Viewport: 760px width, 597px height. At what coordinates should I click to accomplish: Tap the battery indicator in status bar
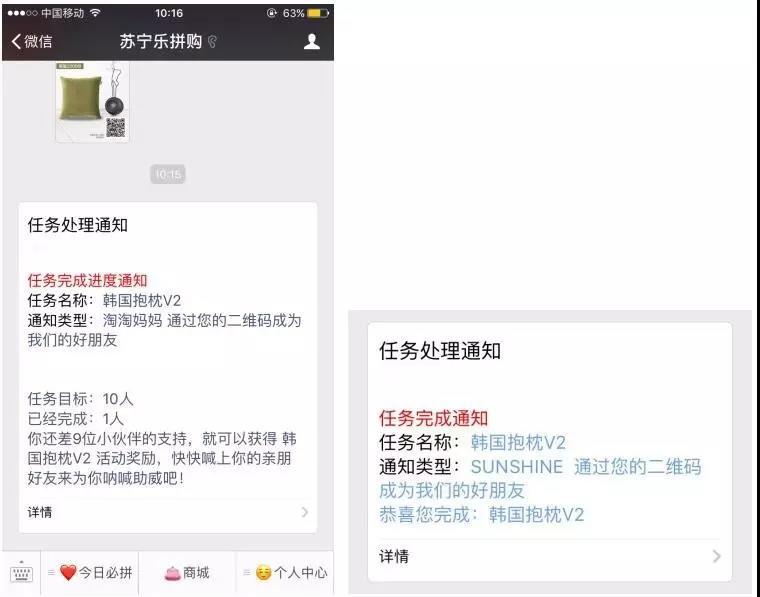point(318,14)
